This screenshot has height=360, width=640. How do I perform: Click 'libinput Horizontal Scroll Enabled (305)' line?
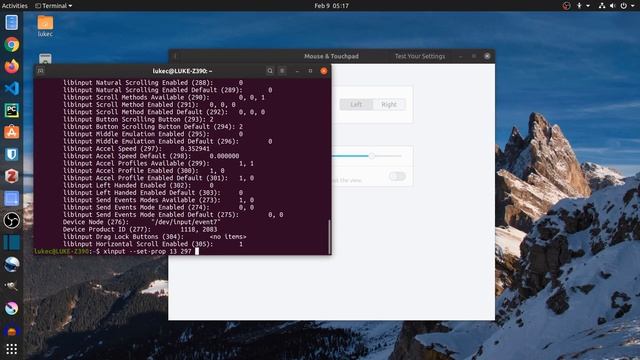coord(153,244)
